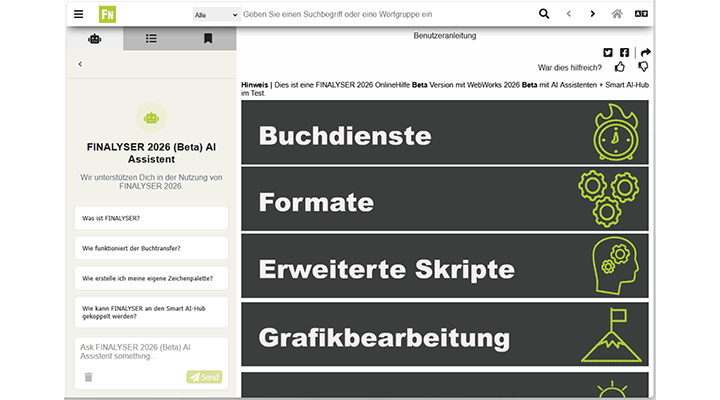
Task: Click the FINALYSER 2026 (Beta) AI Assistent heading
Action: 151,153
